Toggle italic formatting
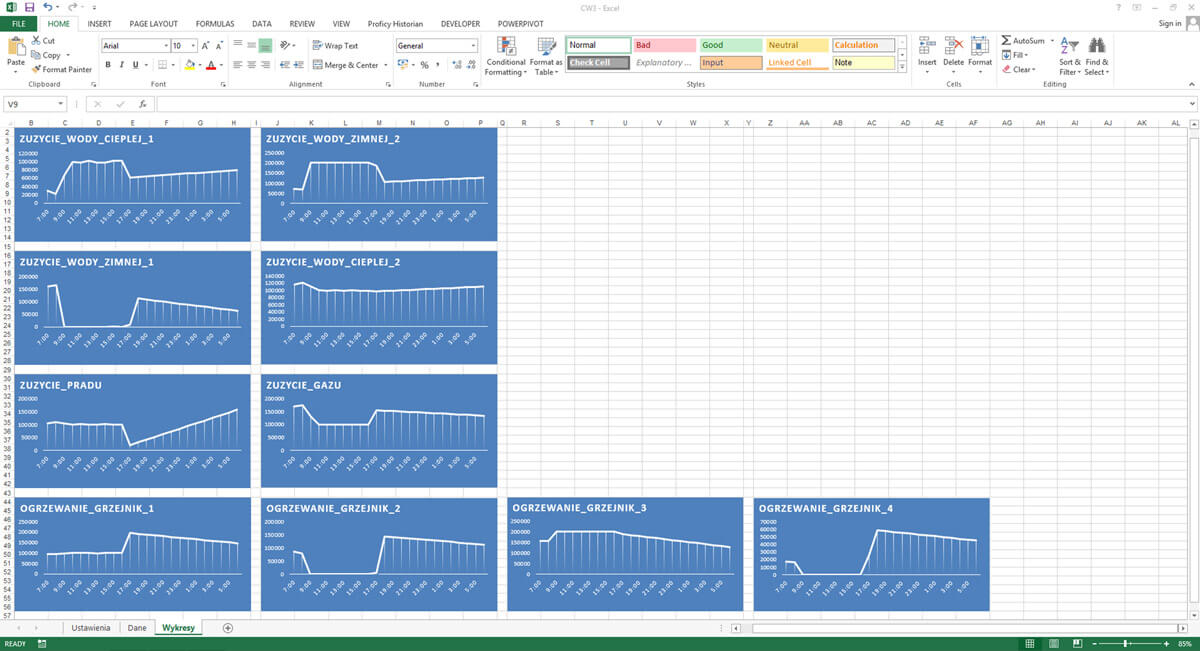This screenshot has height=651, width=1200. [x=121, y=64]
